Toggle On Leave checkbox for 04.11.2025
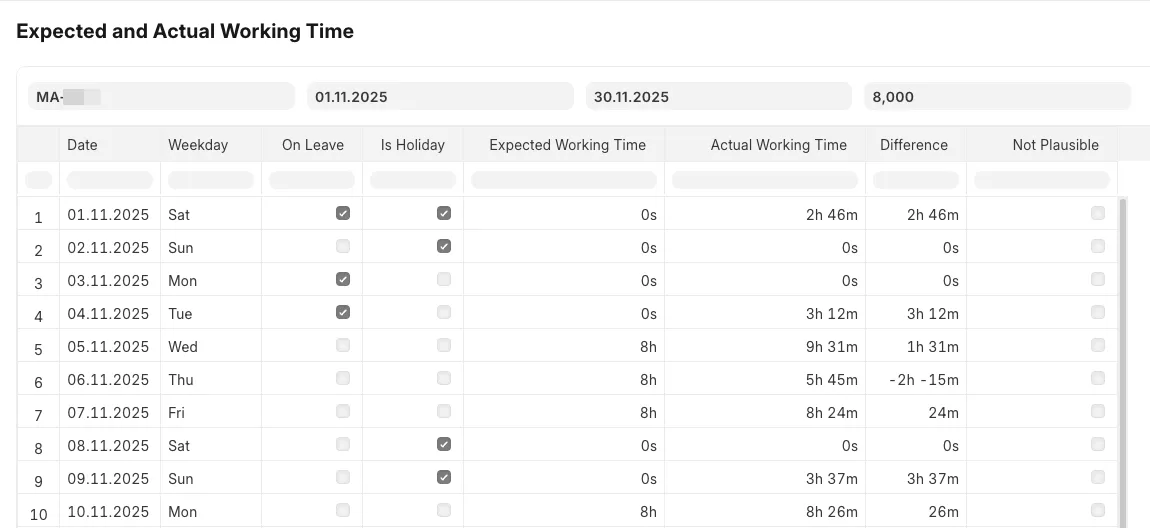 [343, 312]
